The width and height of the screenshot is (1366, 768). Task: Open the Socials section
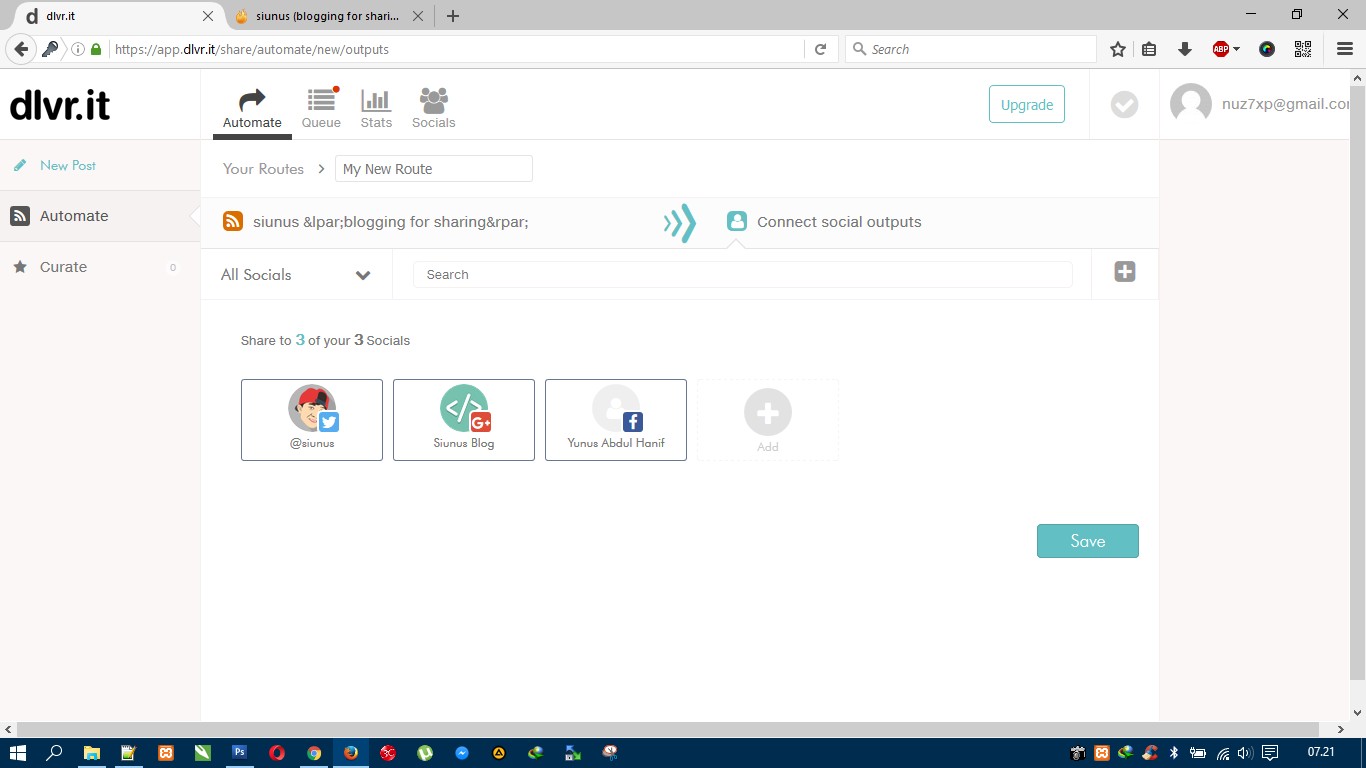tap(433, 109)
